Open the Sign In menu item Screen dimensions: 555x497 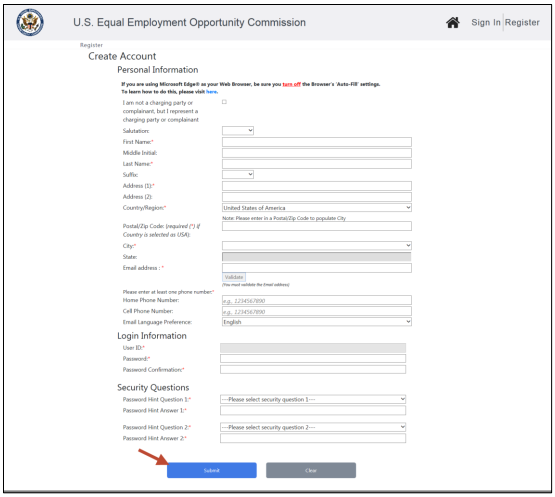click(486, 22)
